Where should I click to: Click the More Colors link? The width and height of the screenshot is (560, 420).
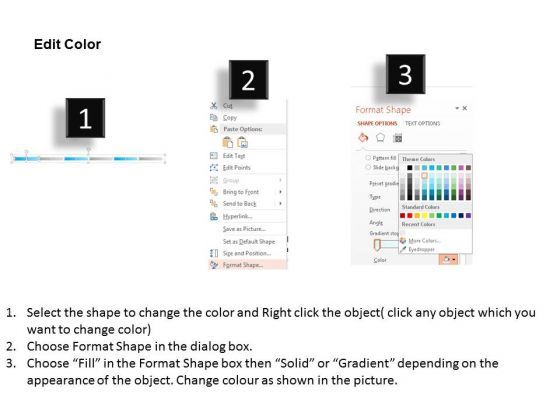424,240
